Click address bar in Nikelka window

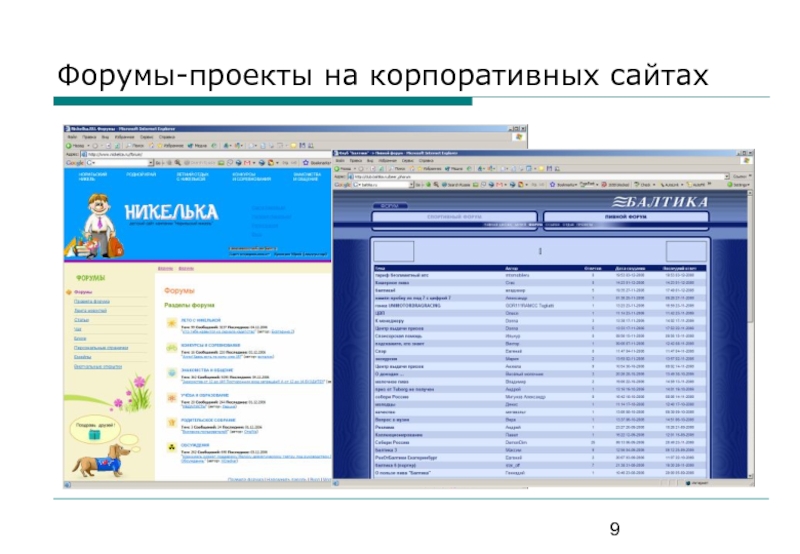pos(206,155)
